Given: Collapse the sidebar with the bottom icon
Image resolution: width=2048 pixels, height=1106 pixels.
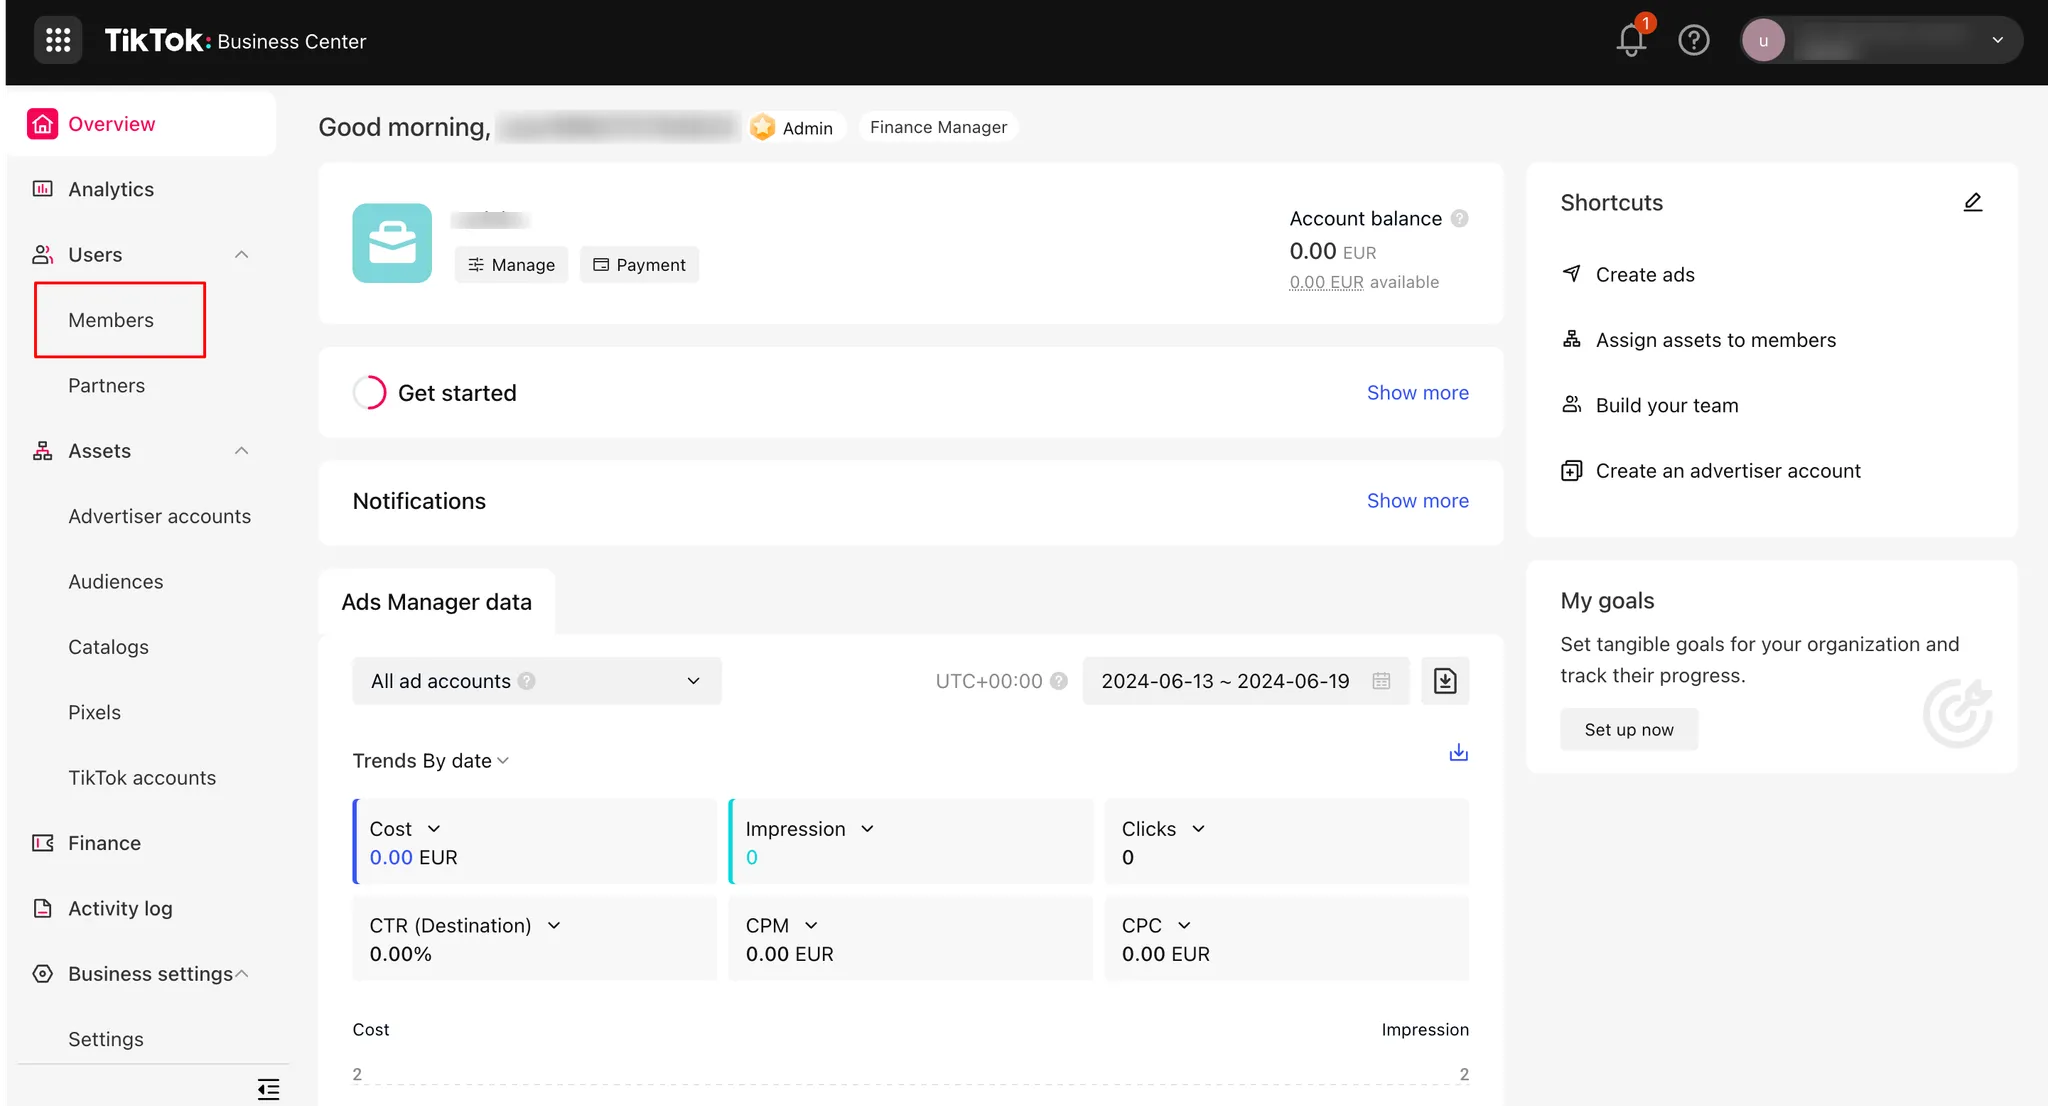Looking at the screenshot, I should 268,1089.
